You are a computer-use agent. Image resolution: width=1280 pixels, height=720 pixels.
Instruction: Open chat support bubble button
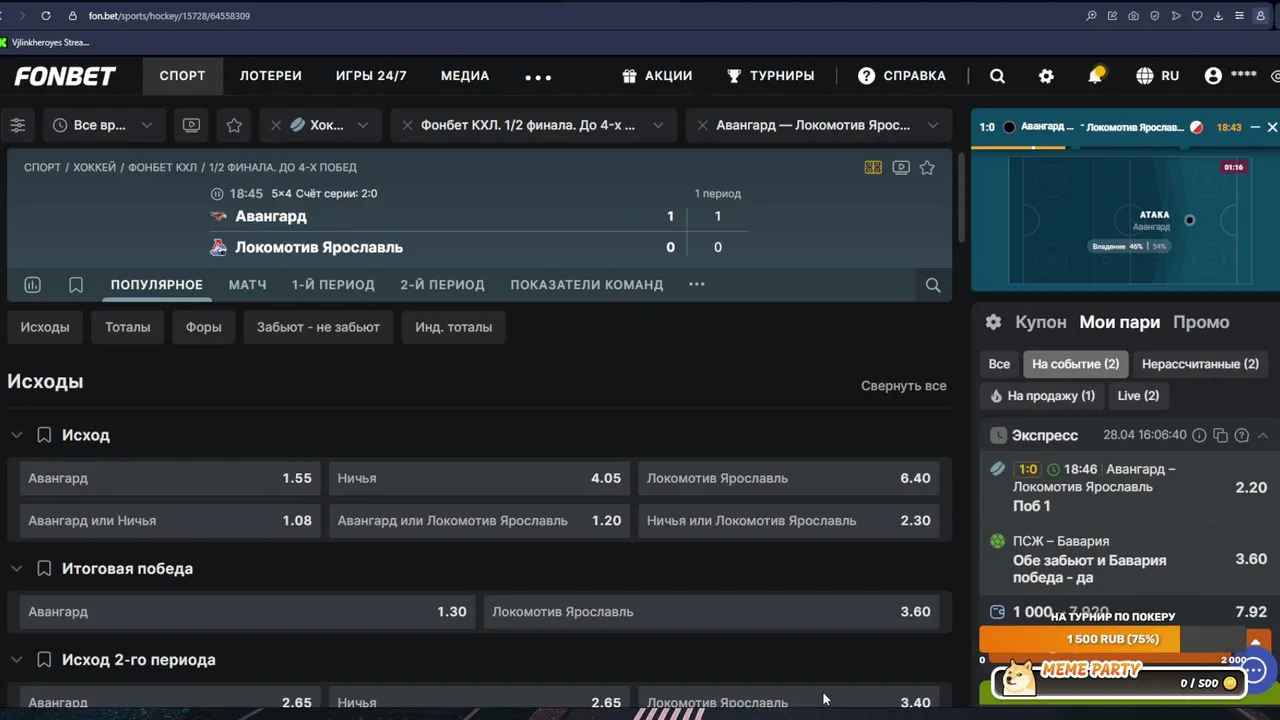pos(1254,670)
